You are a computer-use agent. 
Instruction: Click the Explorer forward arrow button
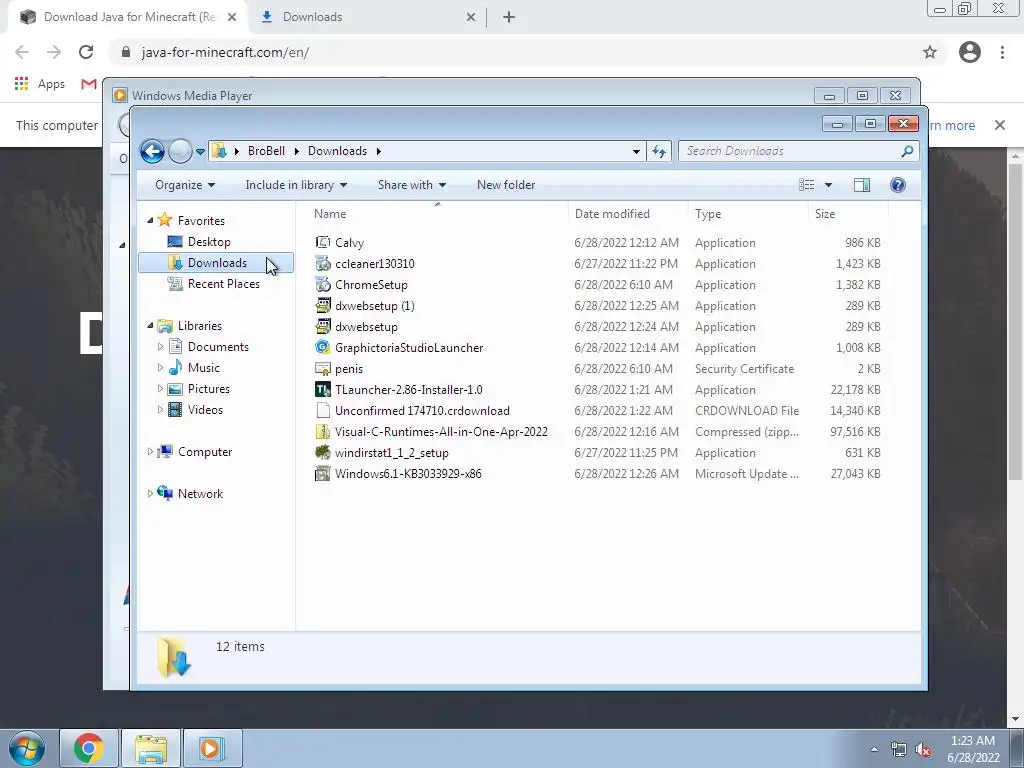coord(180,152)
